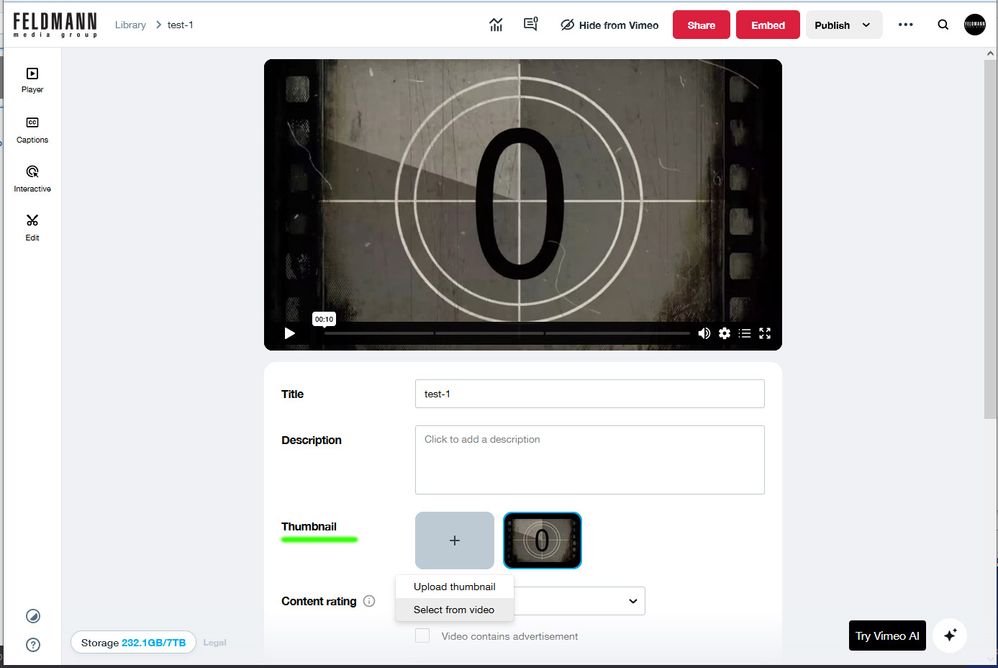998x668 pixels.
Task: Open the help question mark icon
Action: 33,645
